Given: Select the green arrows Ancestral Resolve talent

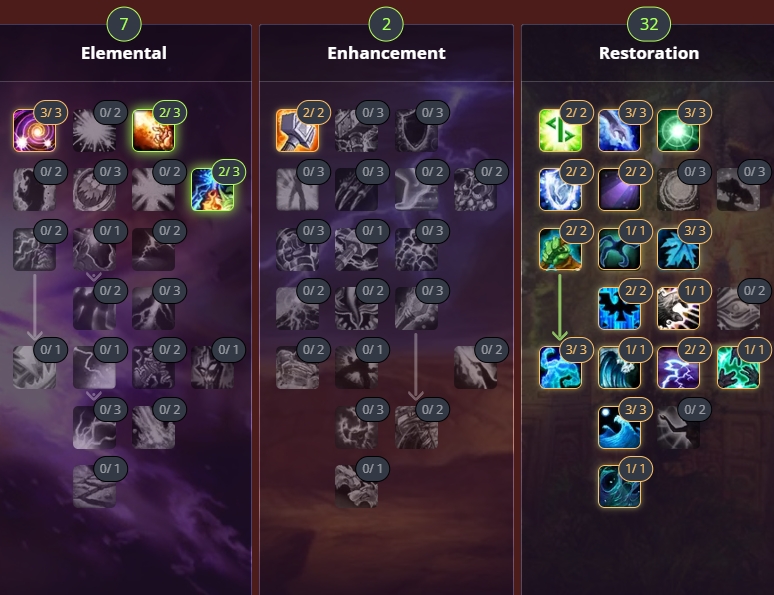Looking at the screenshot, I should click(x=560, y=130).
